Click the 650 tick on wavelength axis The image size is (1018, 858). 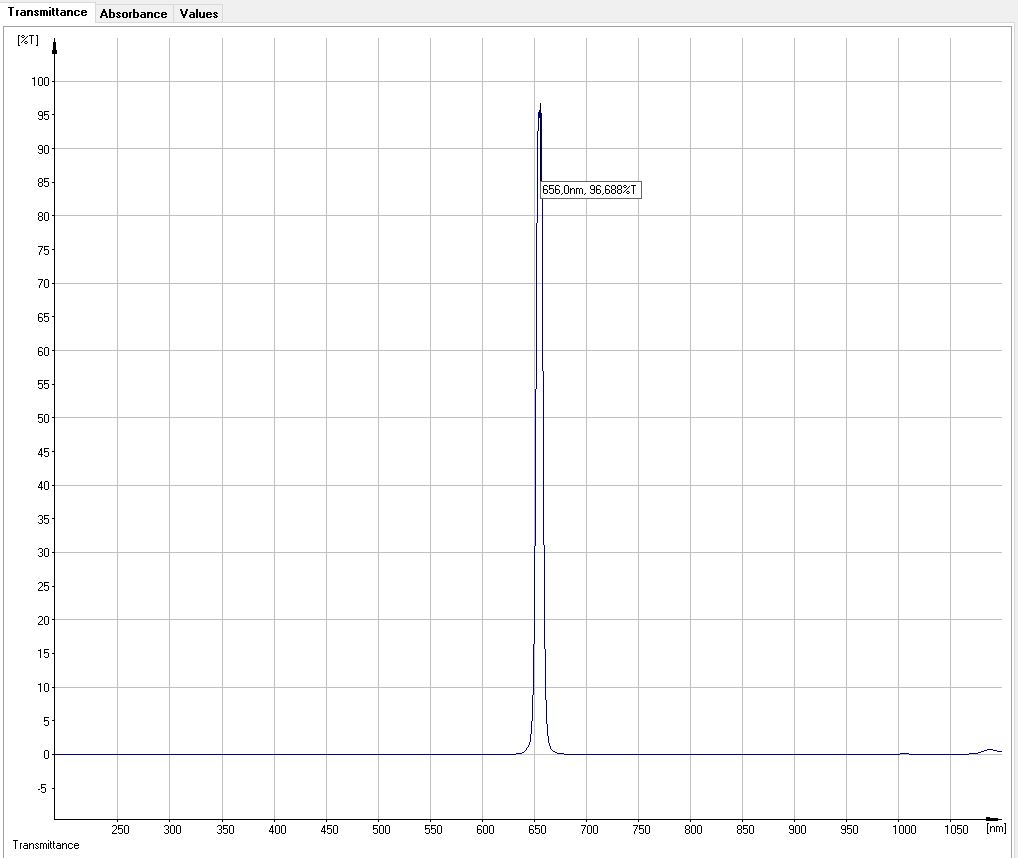point(538,829)
